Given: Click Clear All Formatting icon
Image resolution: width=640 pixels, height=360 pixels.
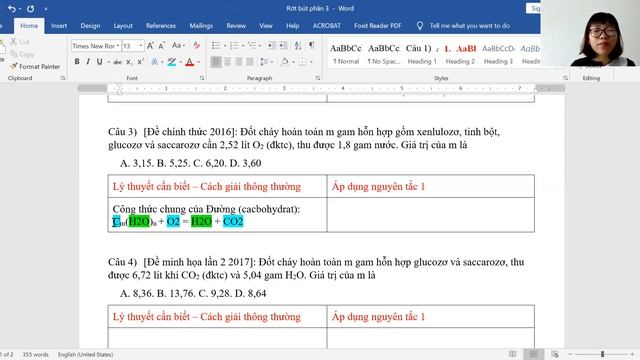Looking at the screenshot, I should [x=196, y=45].
